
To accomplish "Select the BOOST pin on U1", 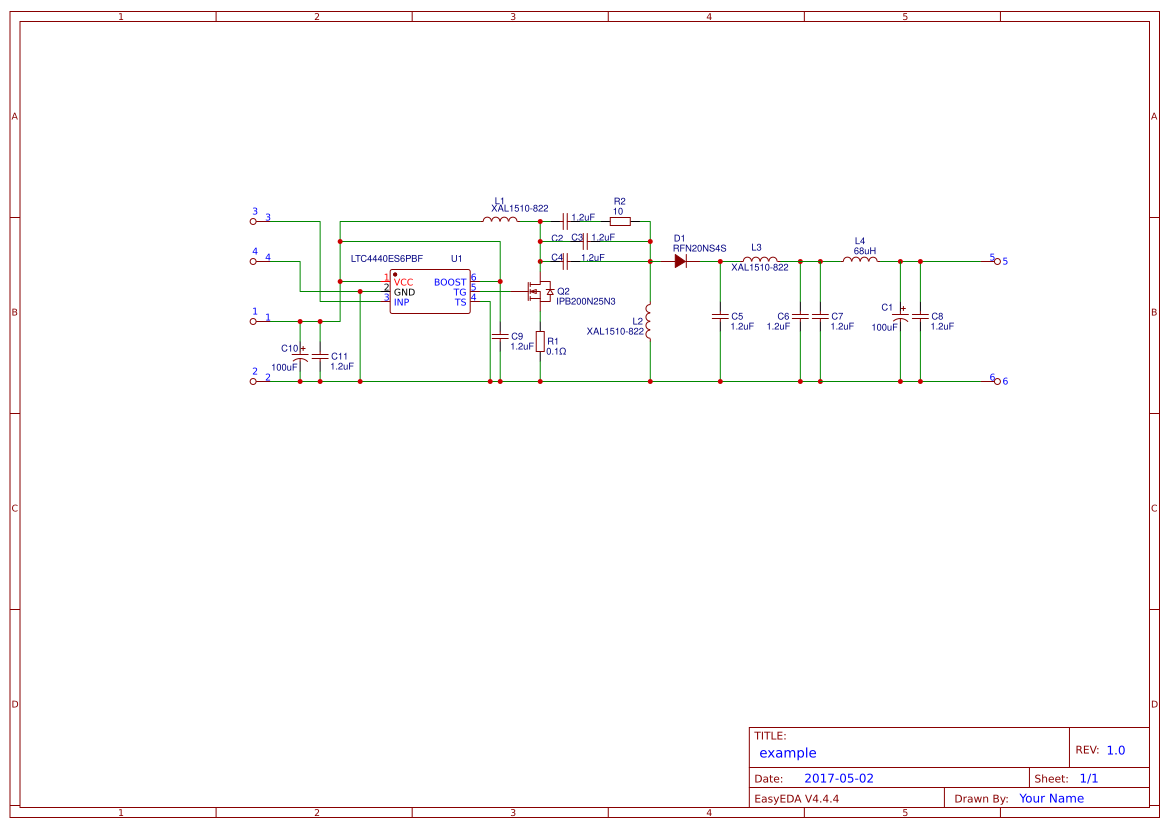I will [x=449, y=283].
